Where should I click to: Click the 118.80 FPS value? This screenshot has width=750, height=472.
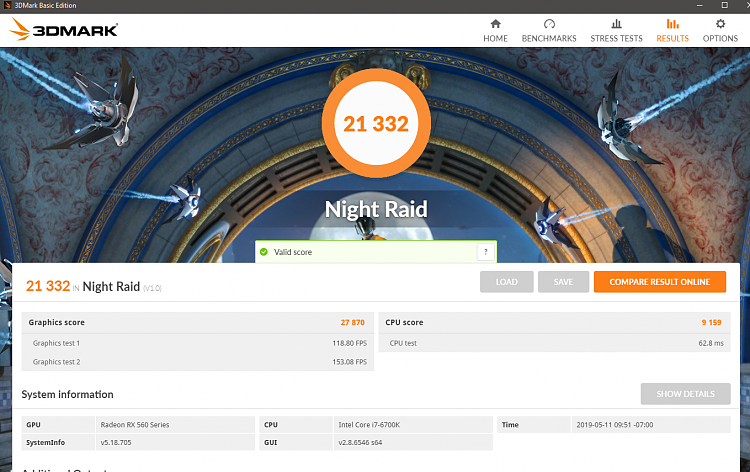coord(350,343)
